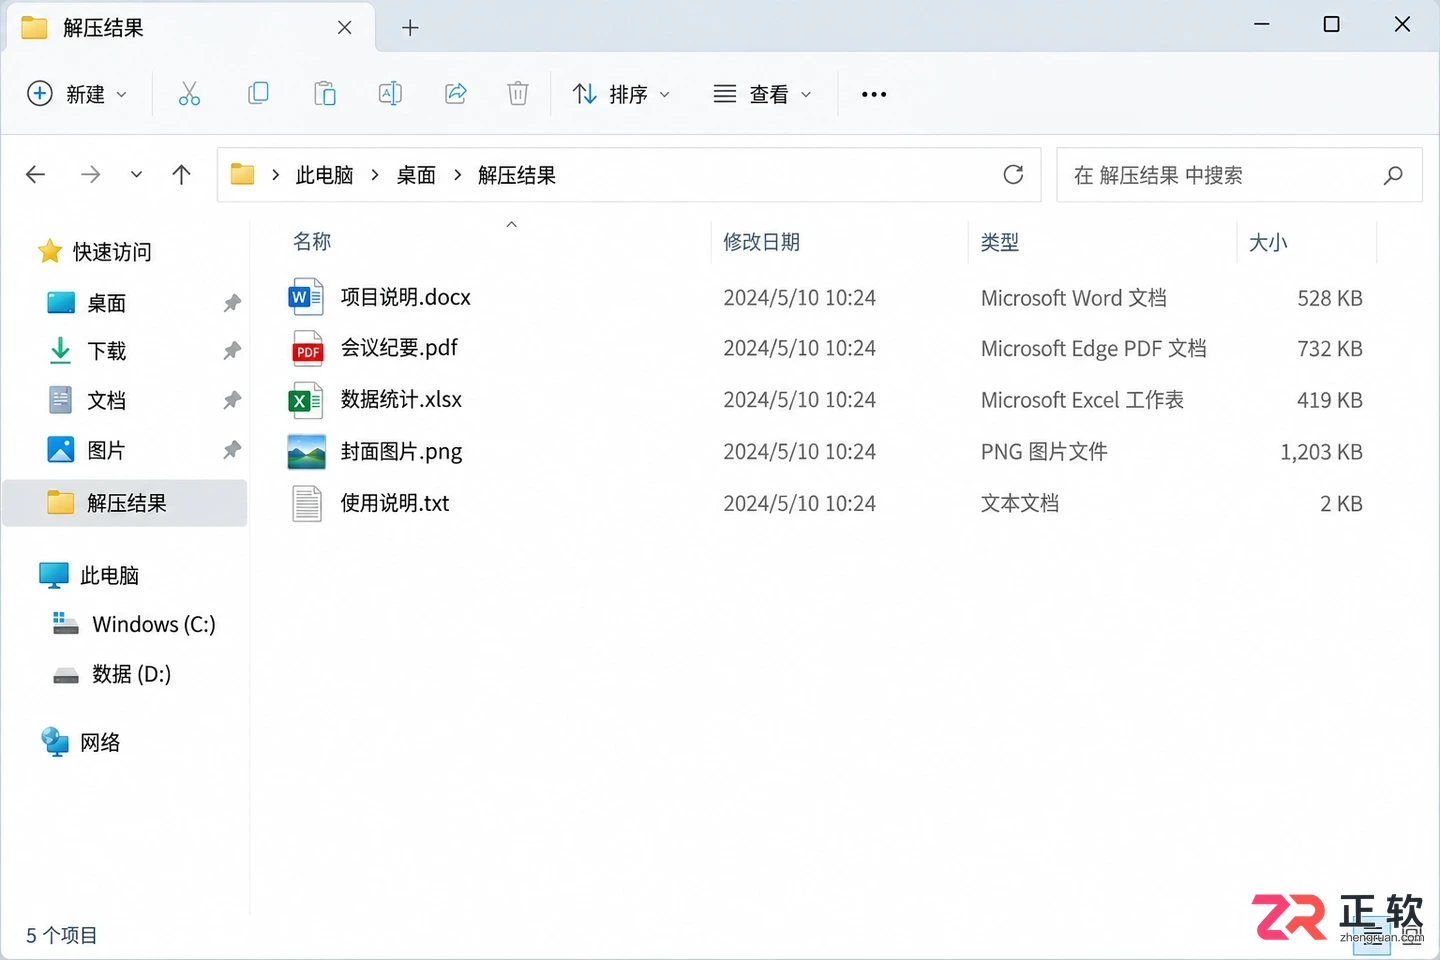Click the Copy icon in toolbar
The image size is (1440, 960).
[x=258, y=94]
